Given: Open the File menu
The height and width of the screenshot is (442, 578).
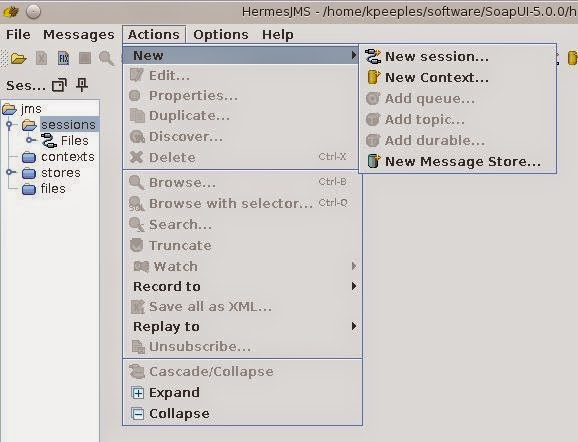Looking at the screenshot, I should [x=18, y=35].
